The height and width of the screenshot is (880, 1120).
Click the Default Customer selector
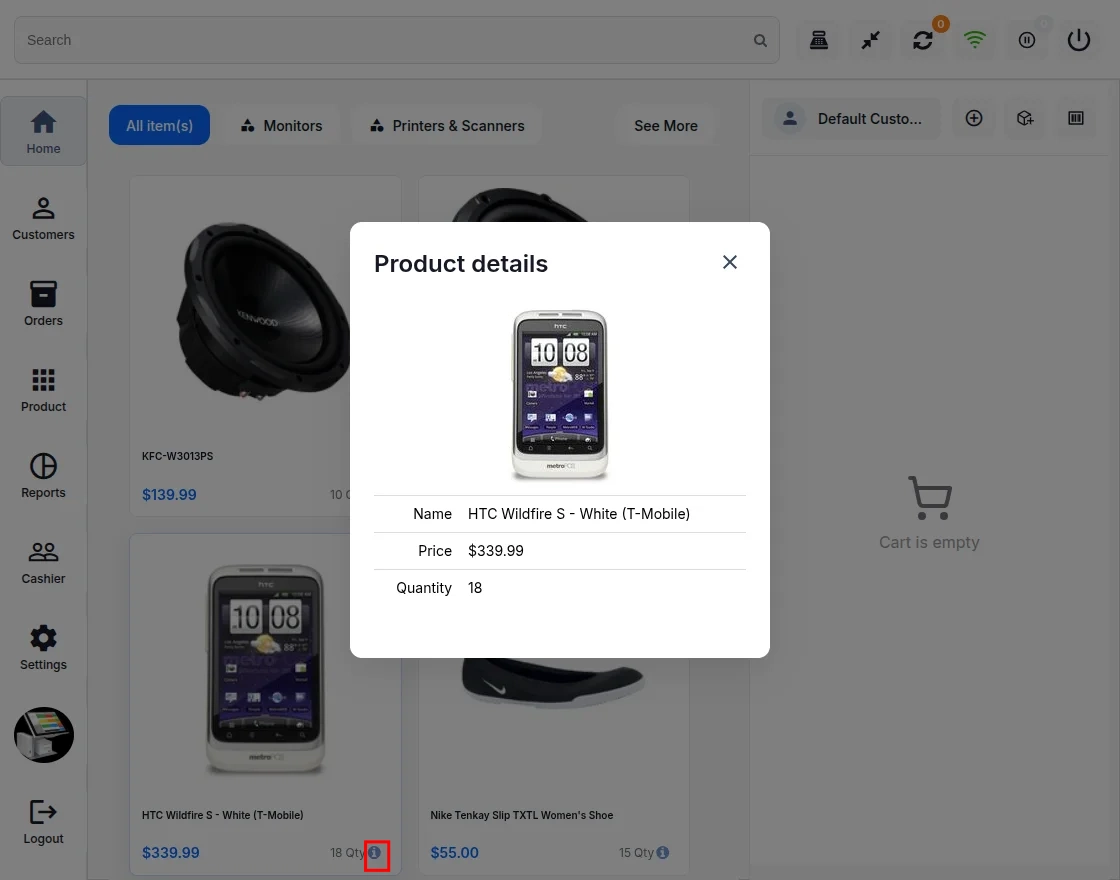point(851,119)
